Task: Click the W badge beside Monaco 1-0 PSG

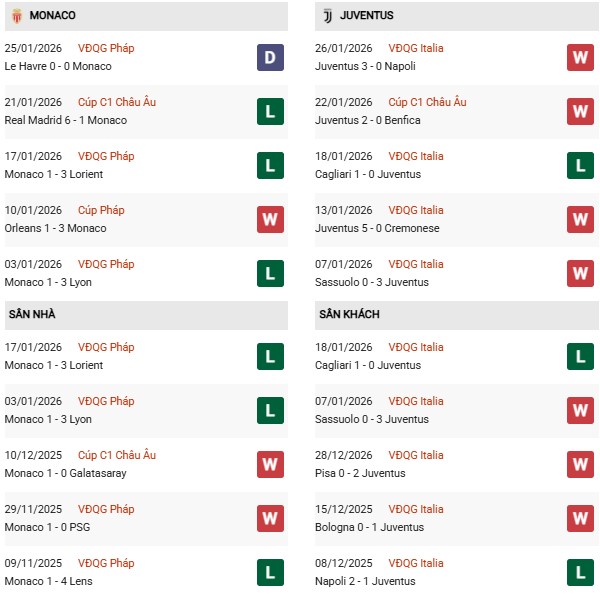Action: click(x=270, y=518)
